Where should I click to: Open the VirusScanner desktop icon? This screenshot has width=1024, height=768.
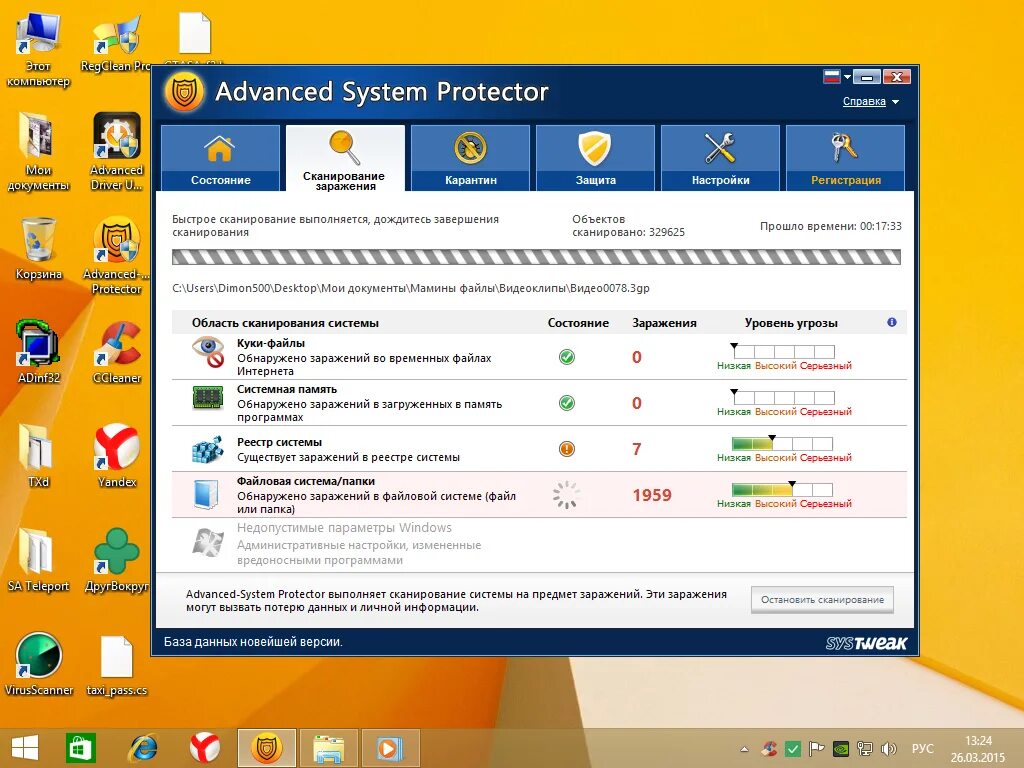point(39,664)
